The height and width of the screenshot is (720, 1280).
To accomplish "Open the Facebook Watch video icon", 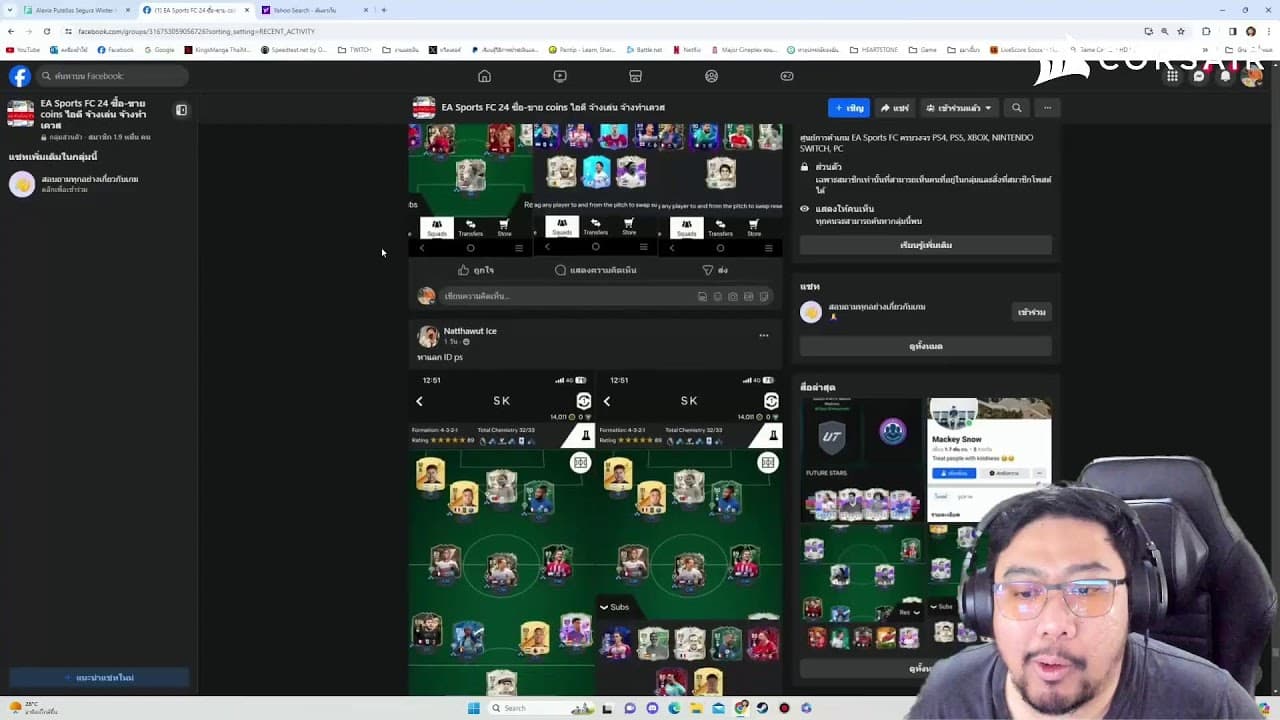I will (560, 76).
